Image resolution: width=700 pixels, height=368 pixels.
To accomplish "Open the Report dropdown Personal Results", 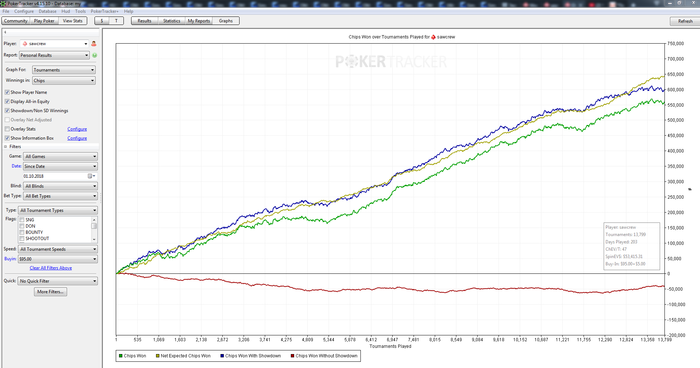I will [x=54, y=55].
